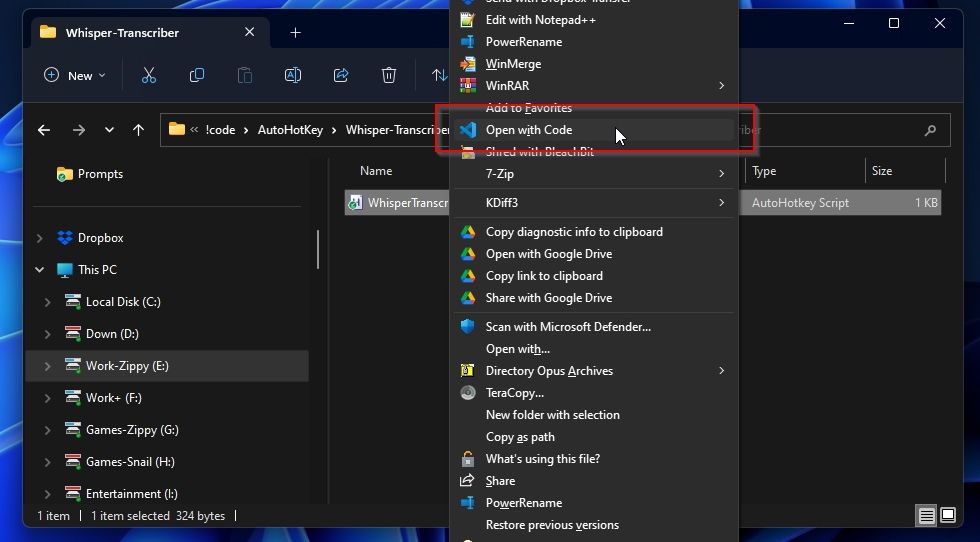The width and height of the screenshot is (980, 542).
Task: Switch to the Details view icon in status bar
Action: (x=926, y=516)
